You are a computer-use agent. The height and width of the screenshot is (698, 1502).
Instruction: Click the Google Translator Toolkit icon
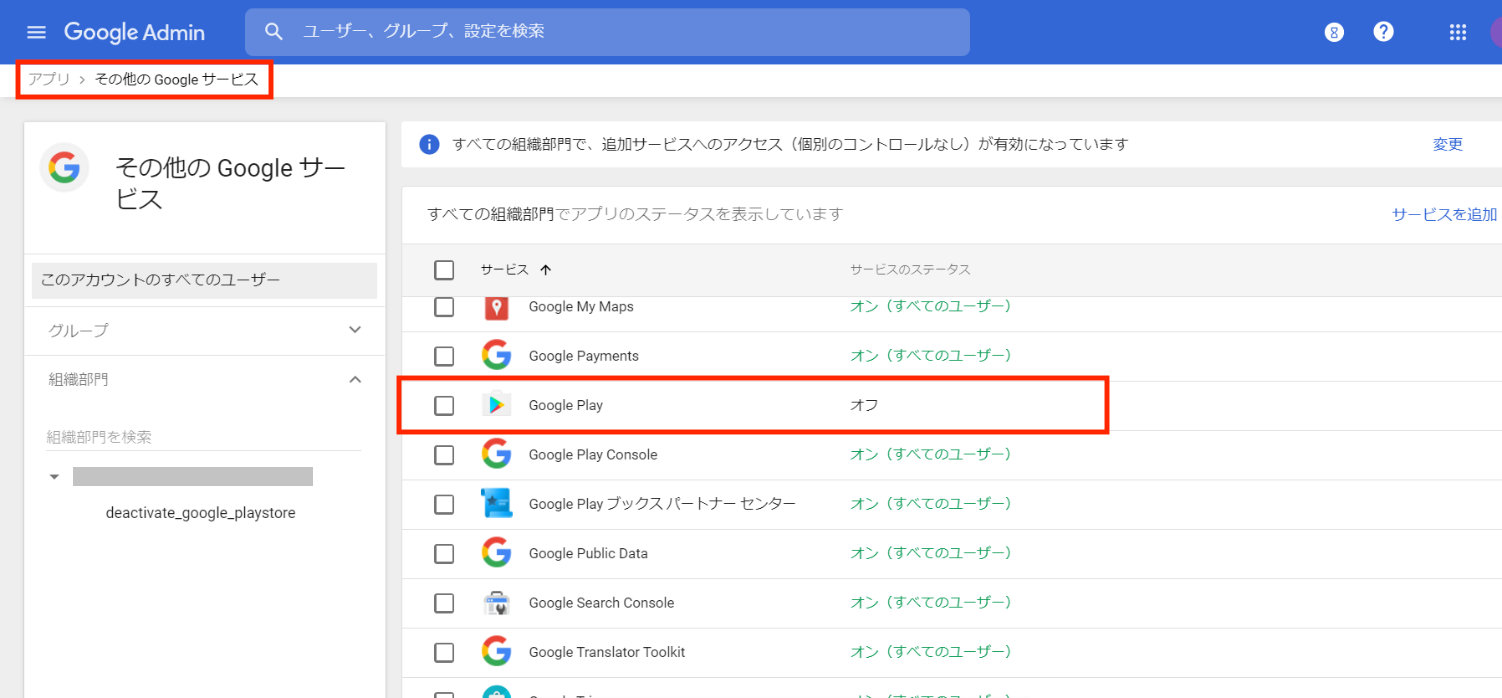496,651
